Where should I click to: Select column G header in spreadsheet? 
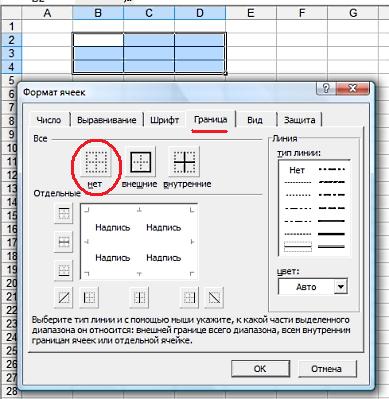click(353, 13)
